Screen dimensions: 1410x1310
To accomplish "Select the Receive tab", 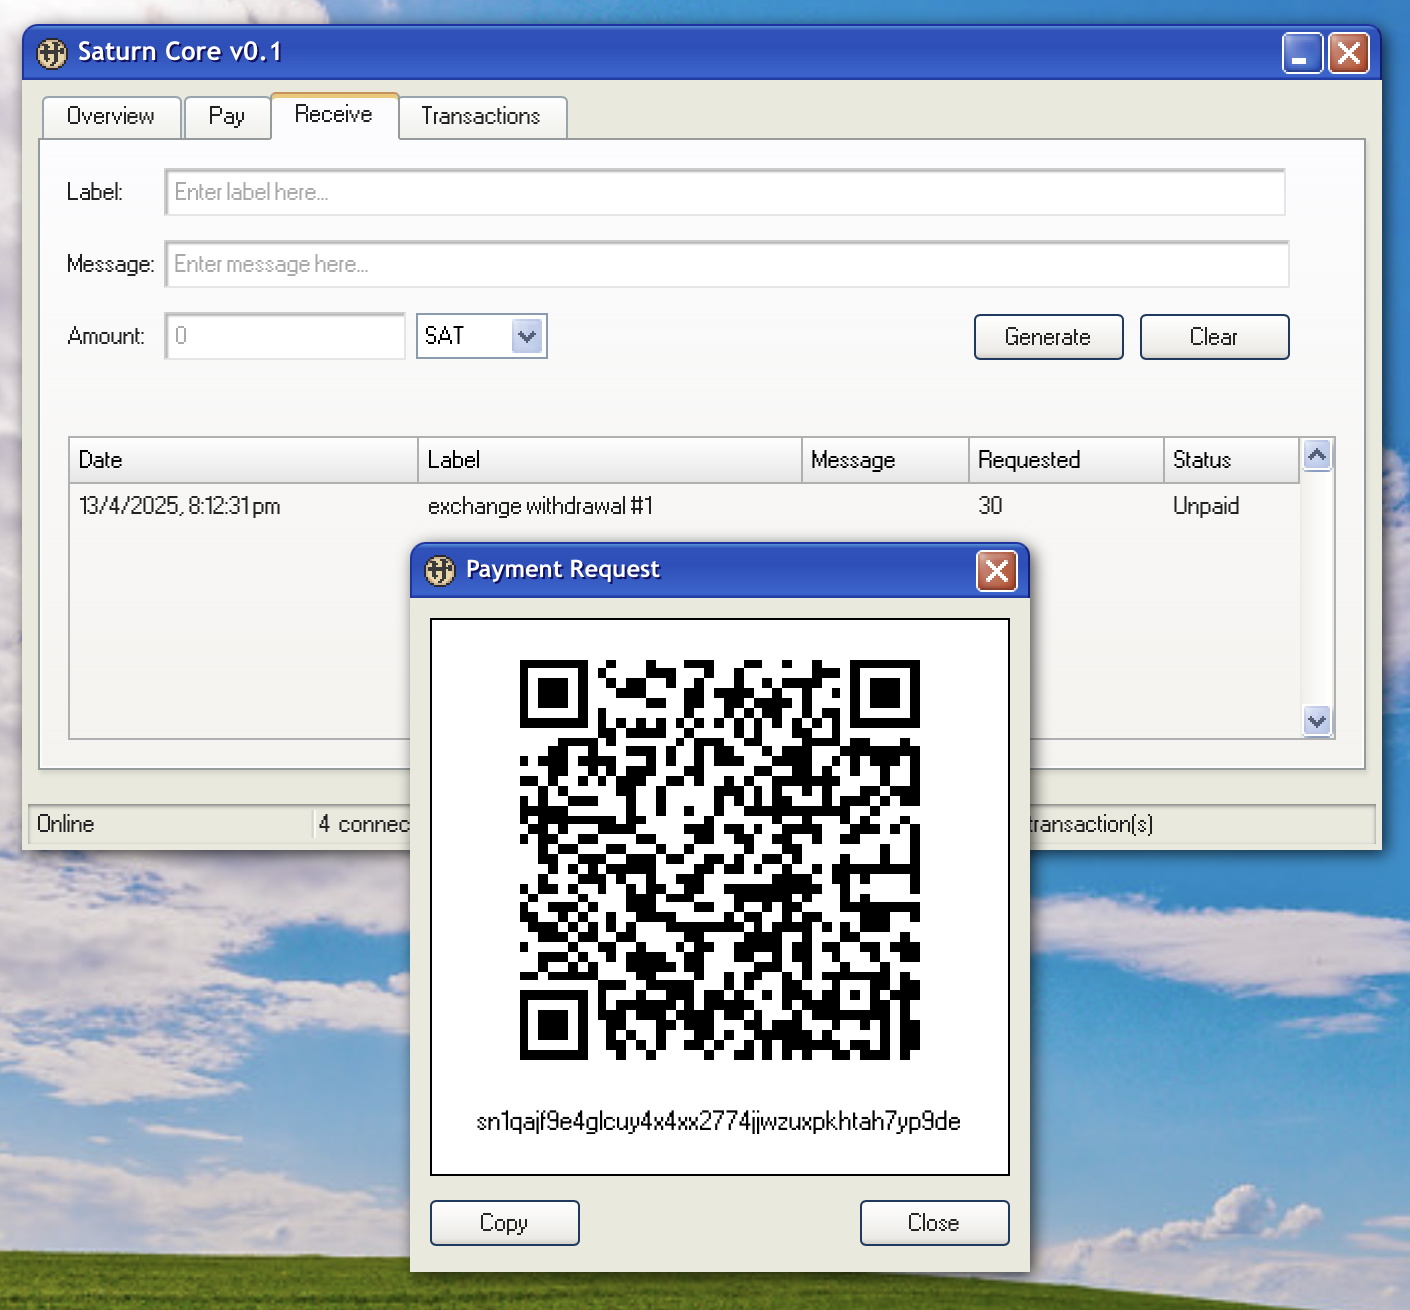I will tap(333, 115).
